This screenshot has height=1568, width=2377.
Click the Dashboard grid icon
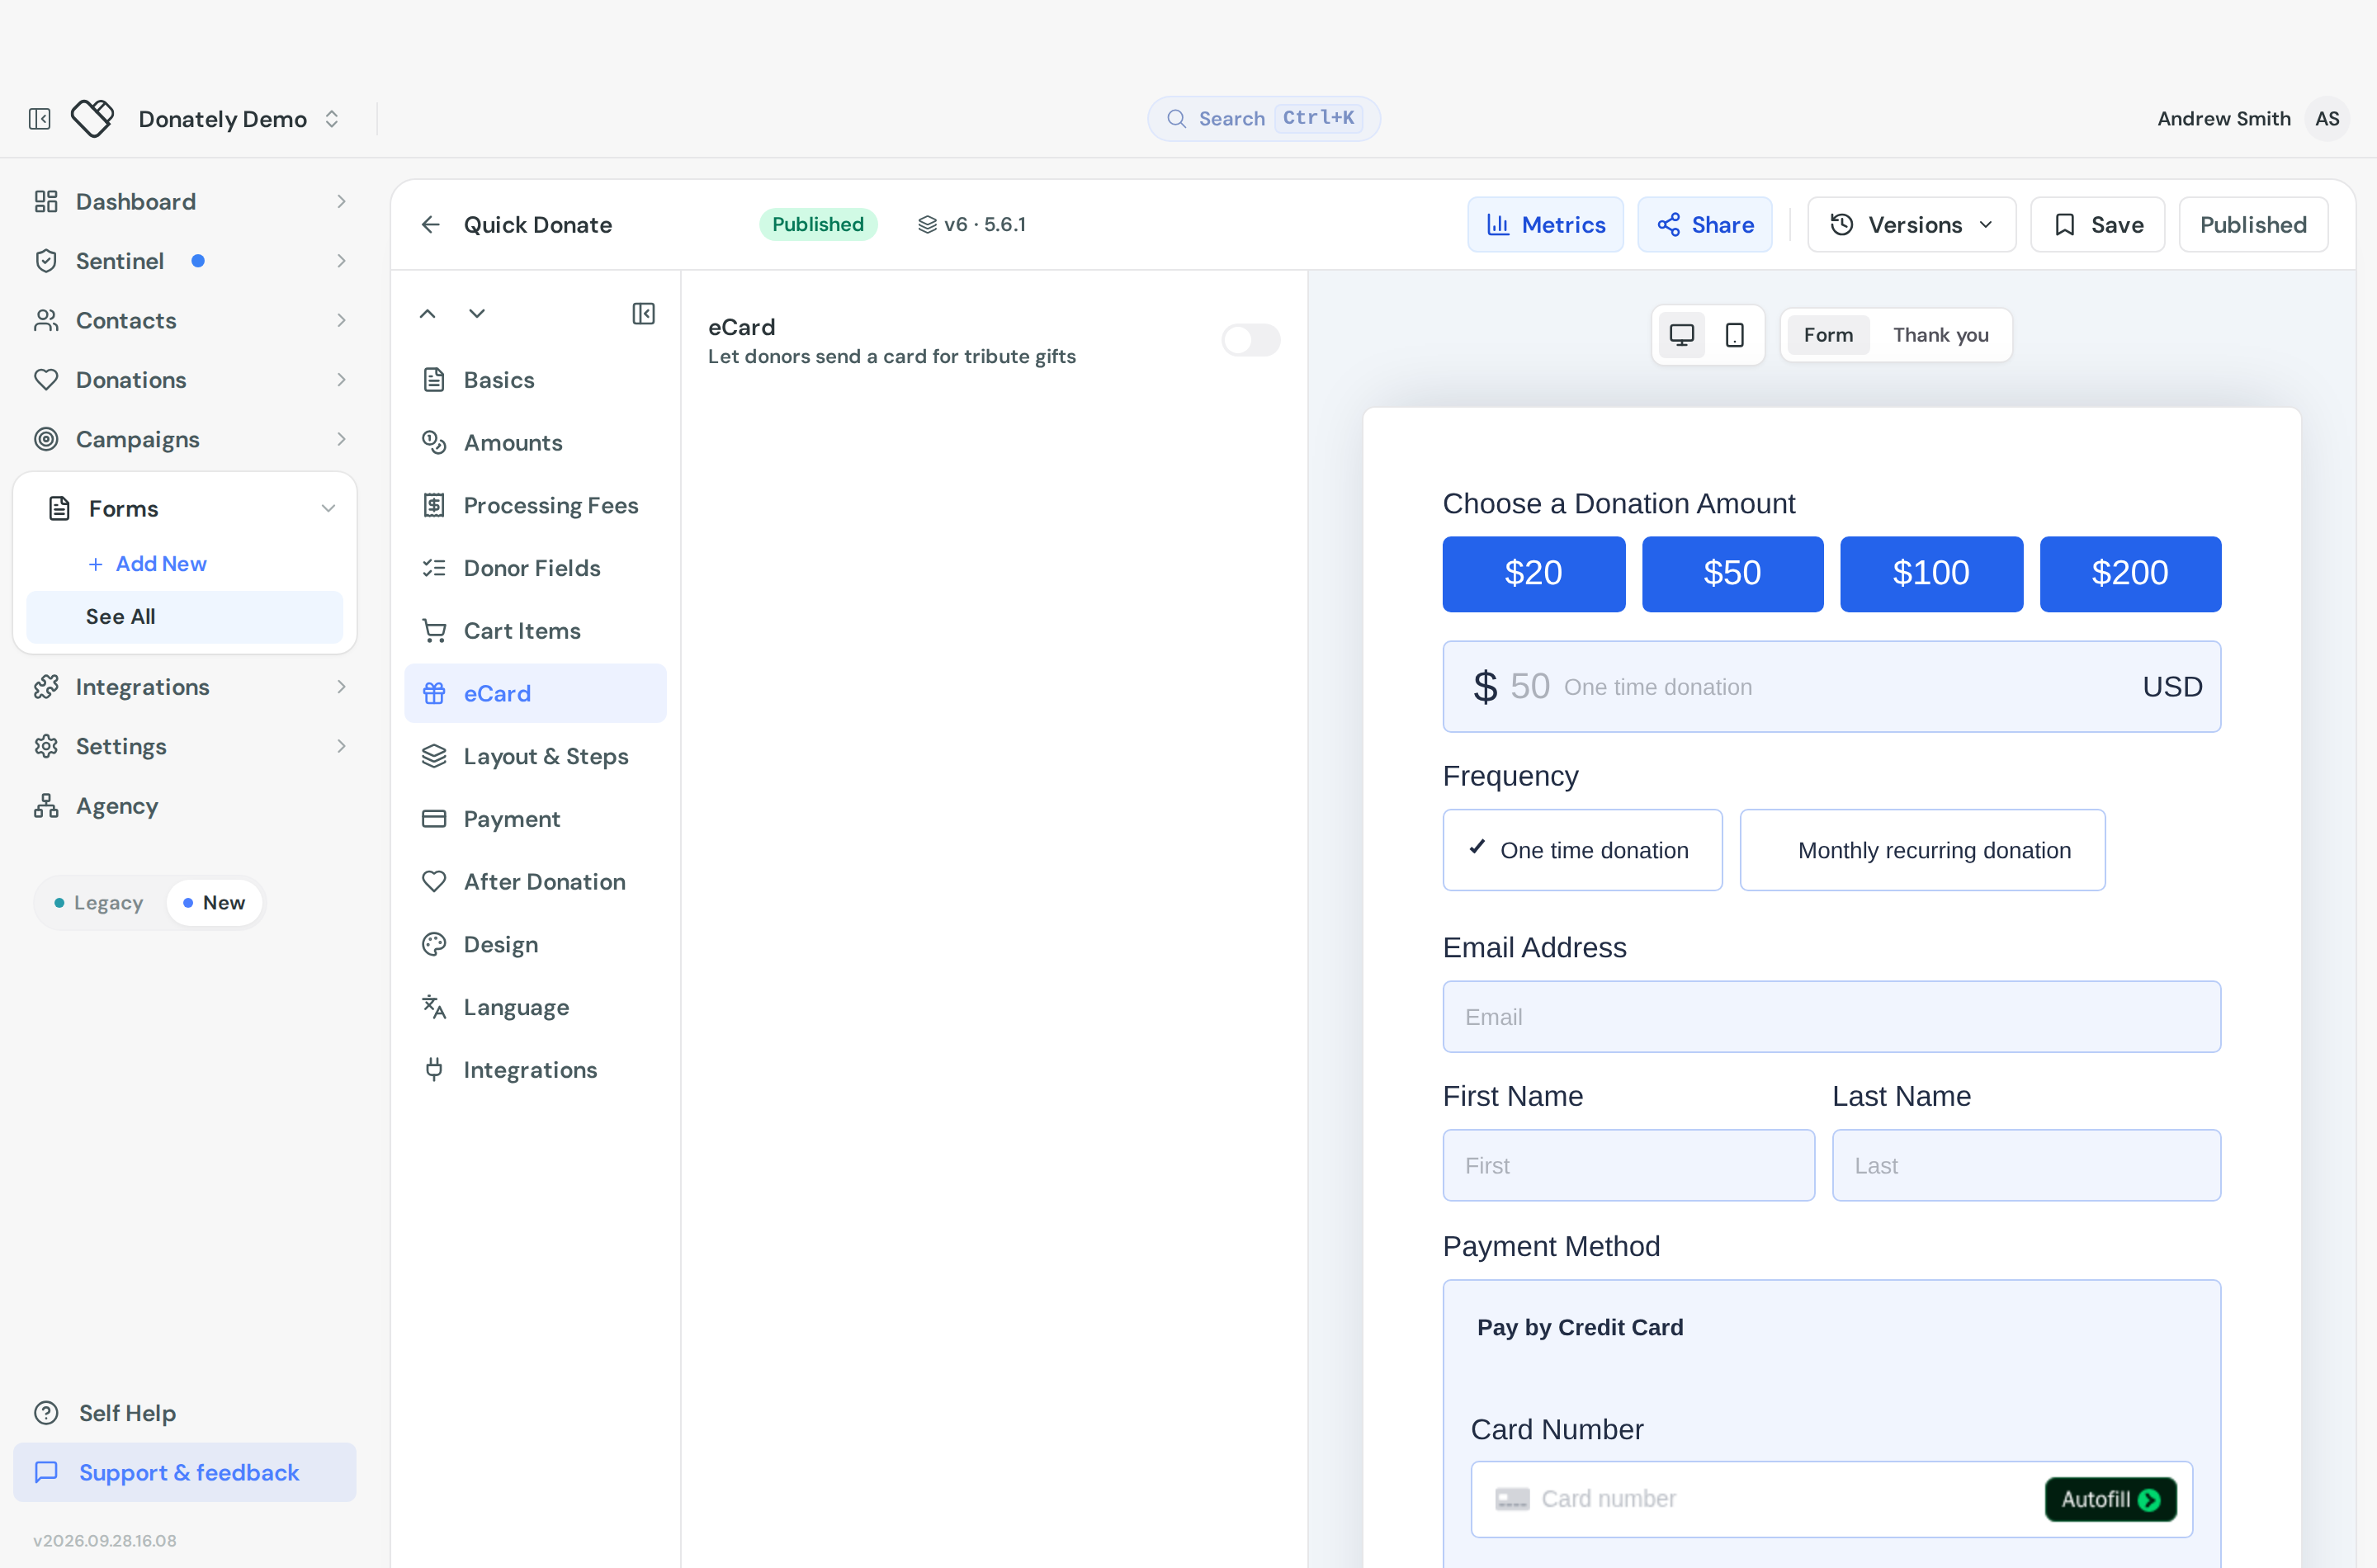click(46, 202)
